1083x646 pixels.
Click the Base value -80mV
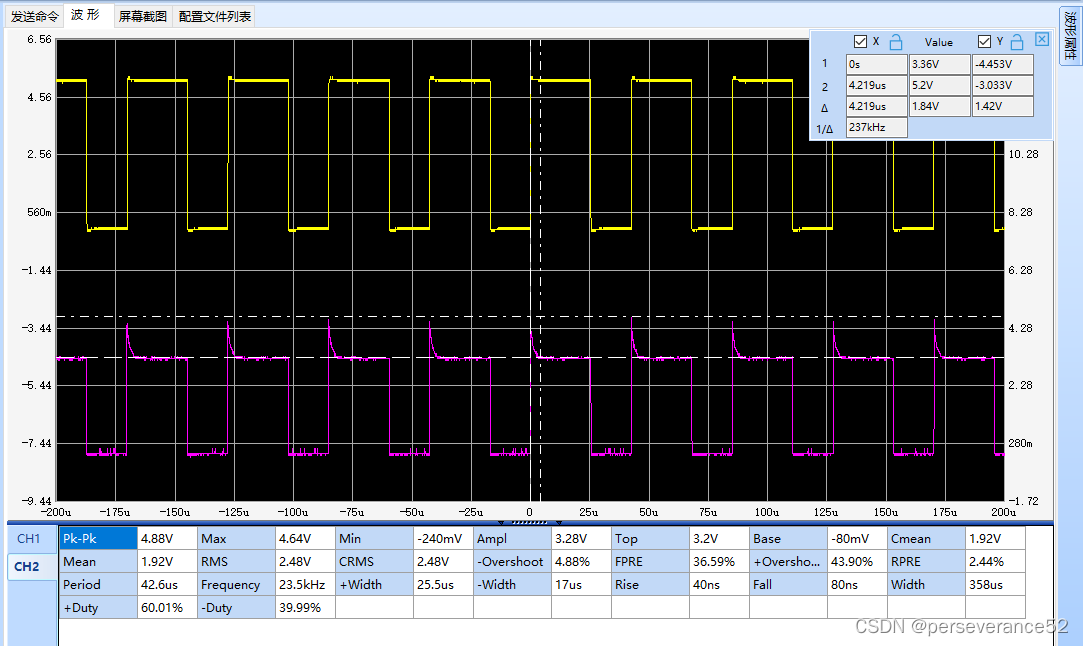coord(857,538)
